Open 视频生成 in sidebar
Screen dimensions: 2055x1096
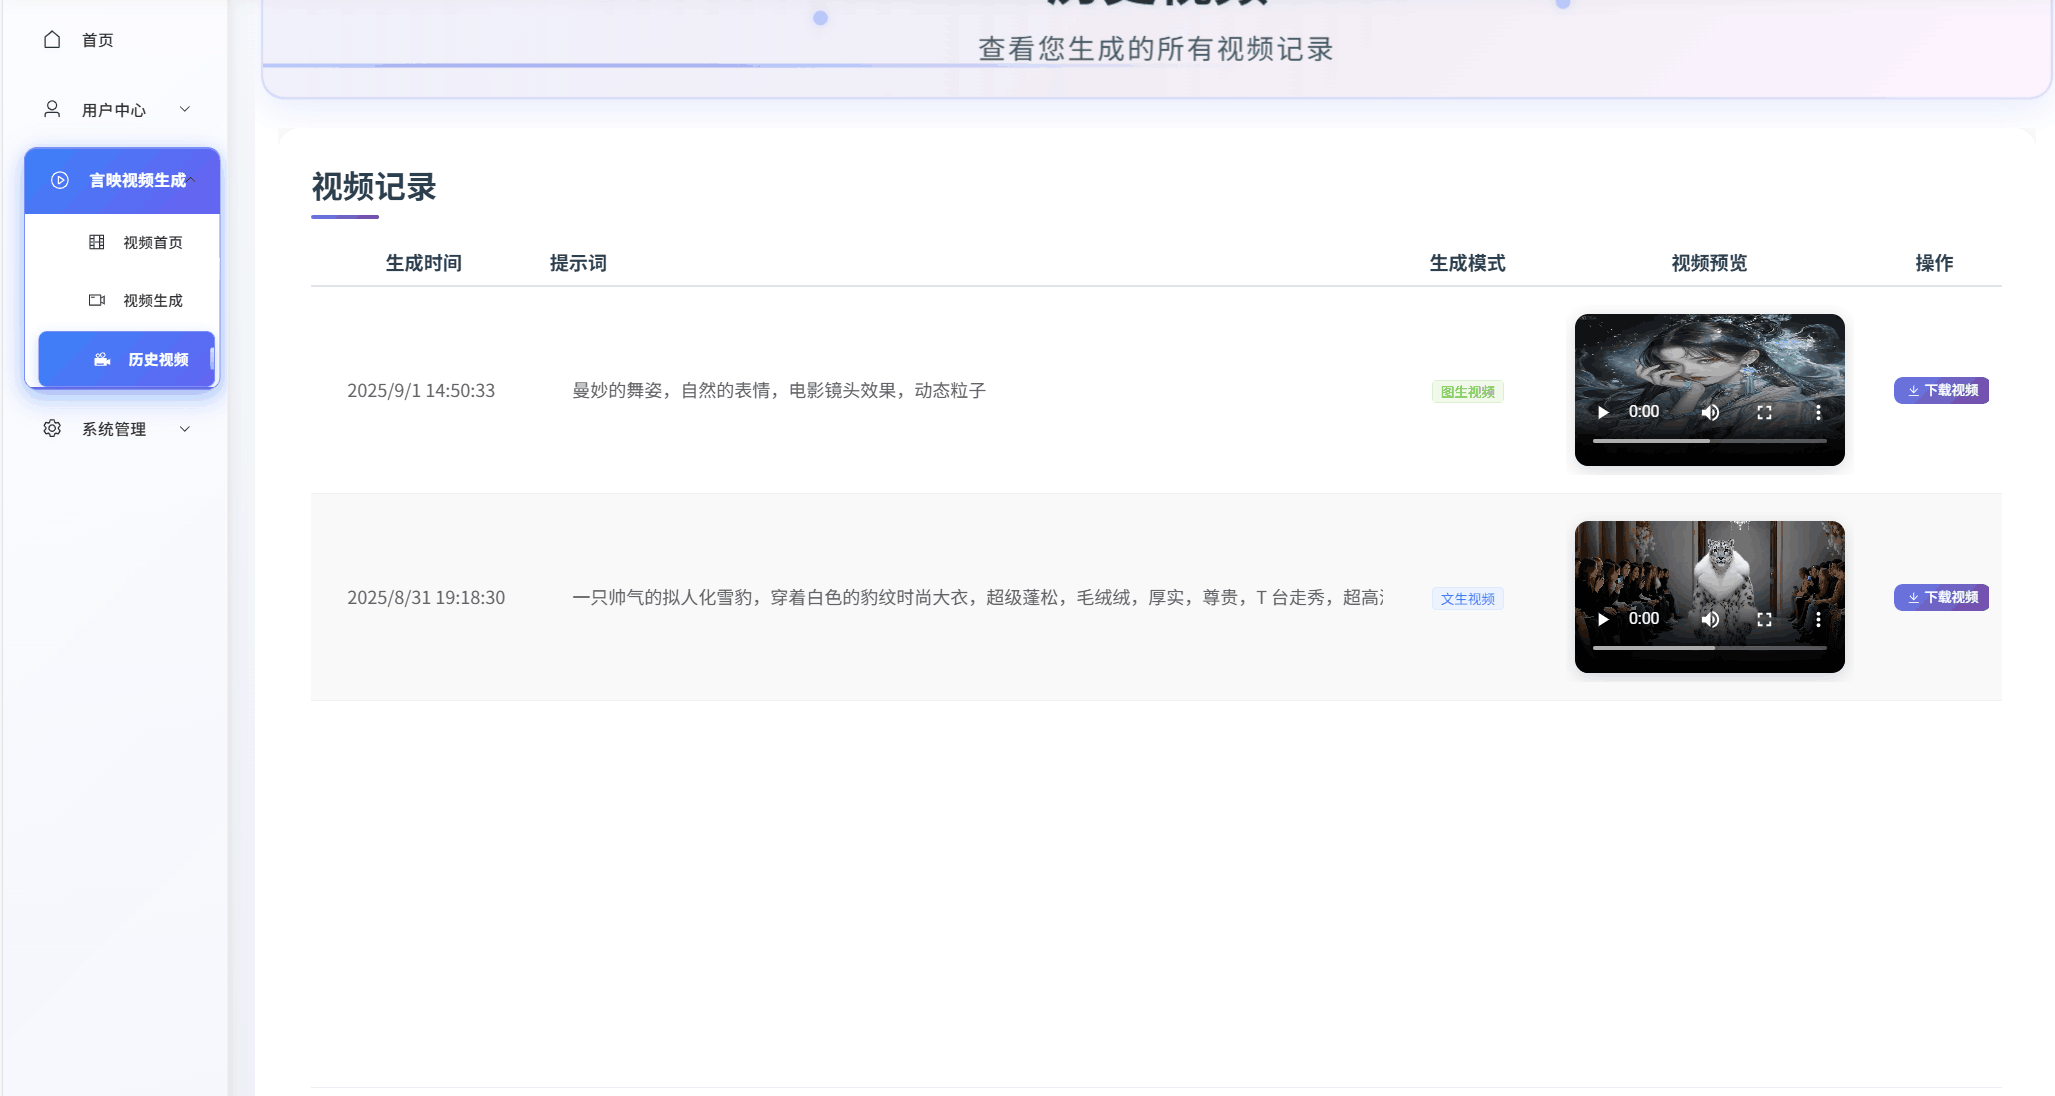(152, 301)
